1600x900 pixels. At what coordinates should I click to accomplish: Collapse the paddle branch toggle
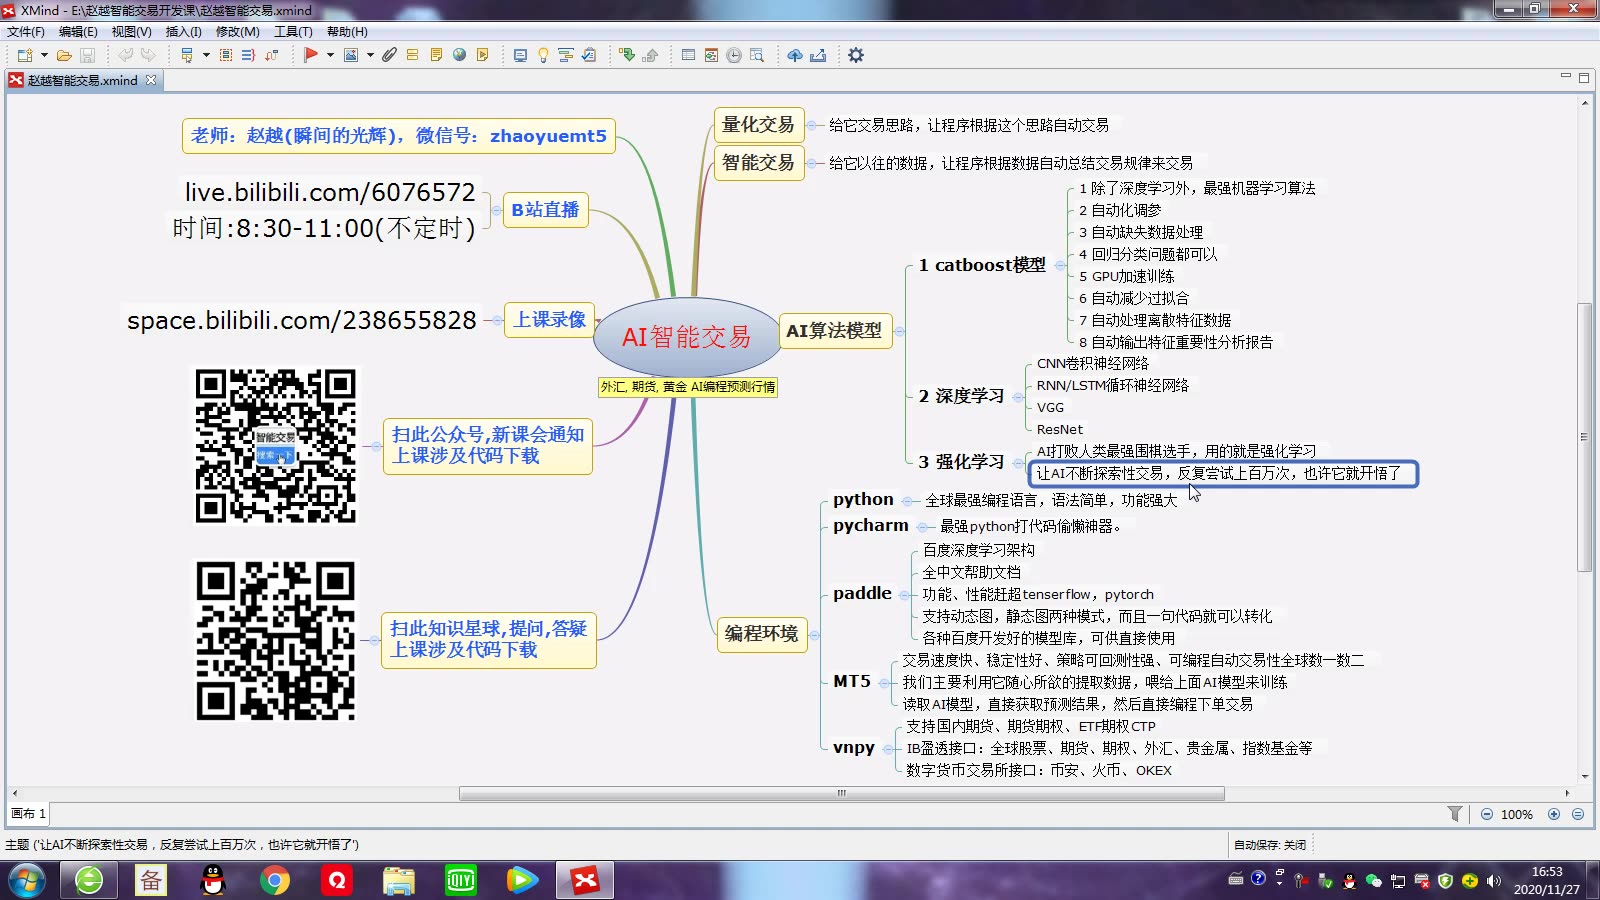coord(905,594)
